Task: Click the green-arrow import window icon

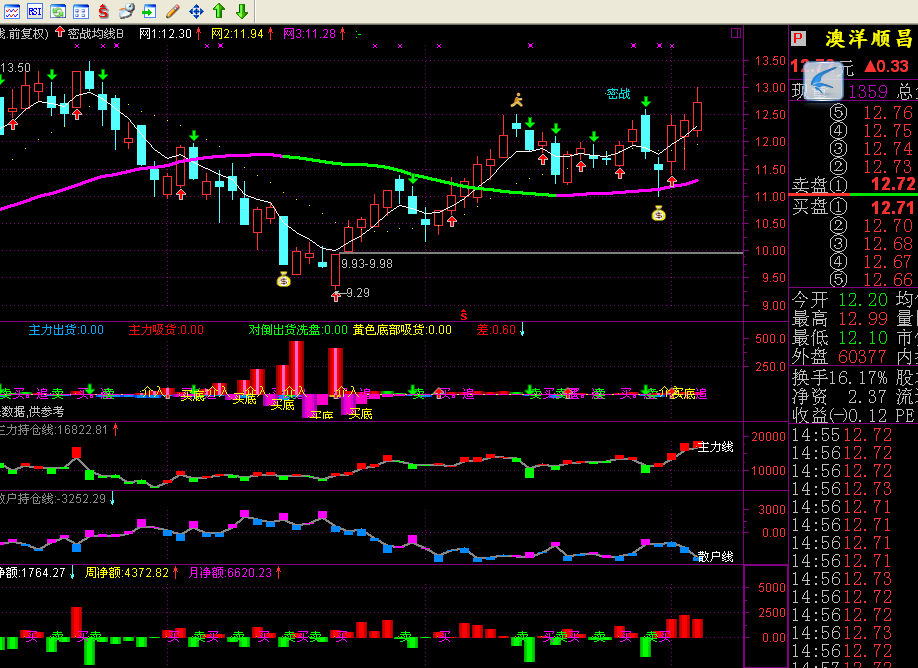Action: pyautogui.click(x=149, y=11)
